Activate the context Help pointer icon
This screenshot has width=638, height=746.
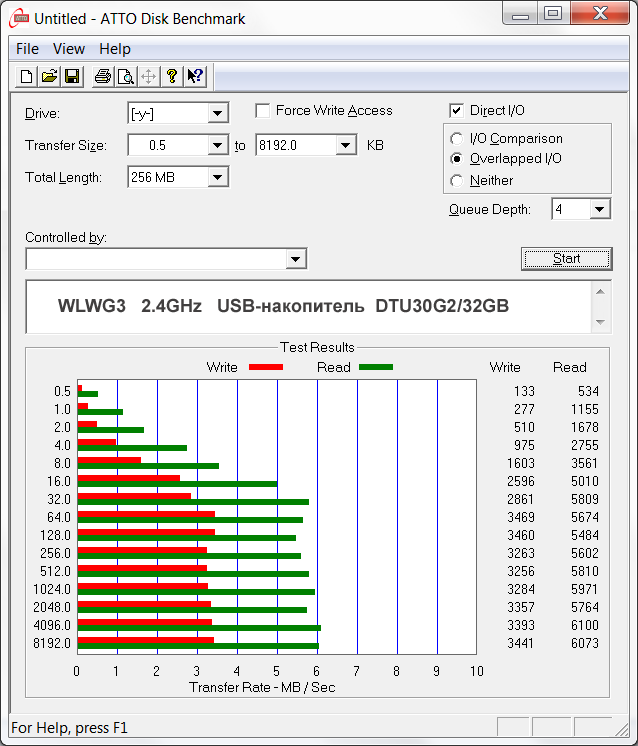(x=195, y=76)
